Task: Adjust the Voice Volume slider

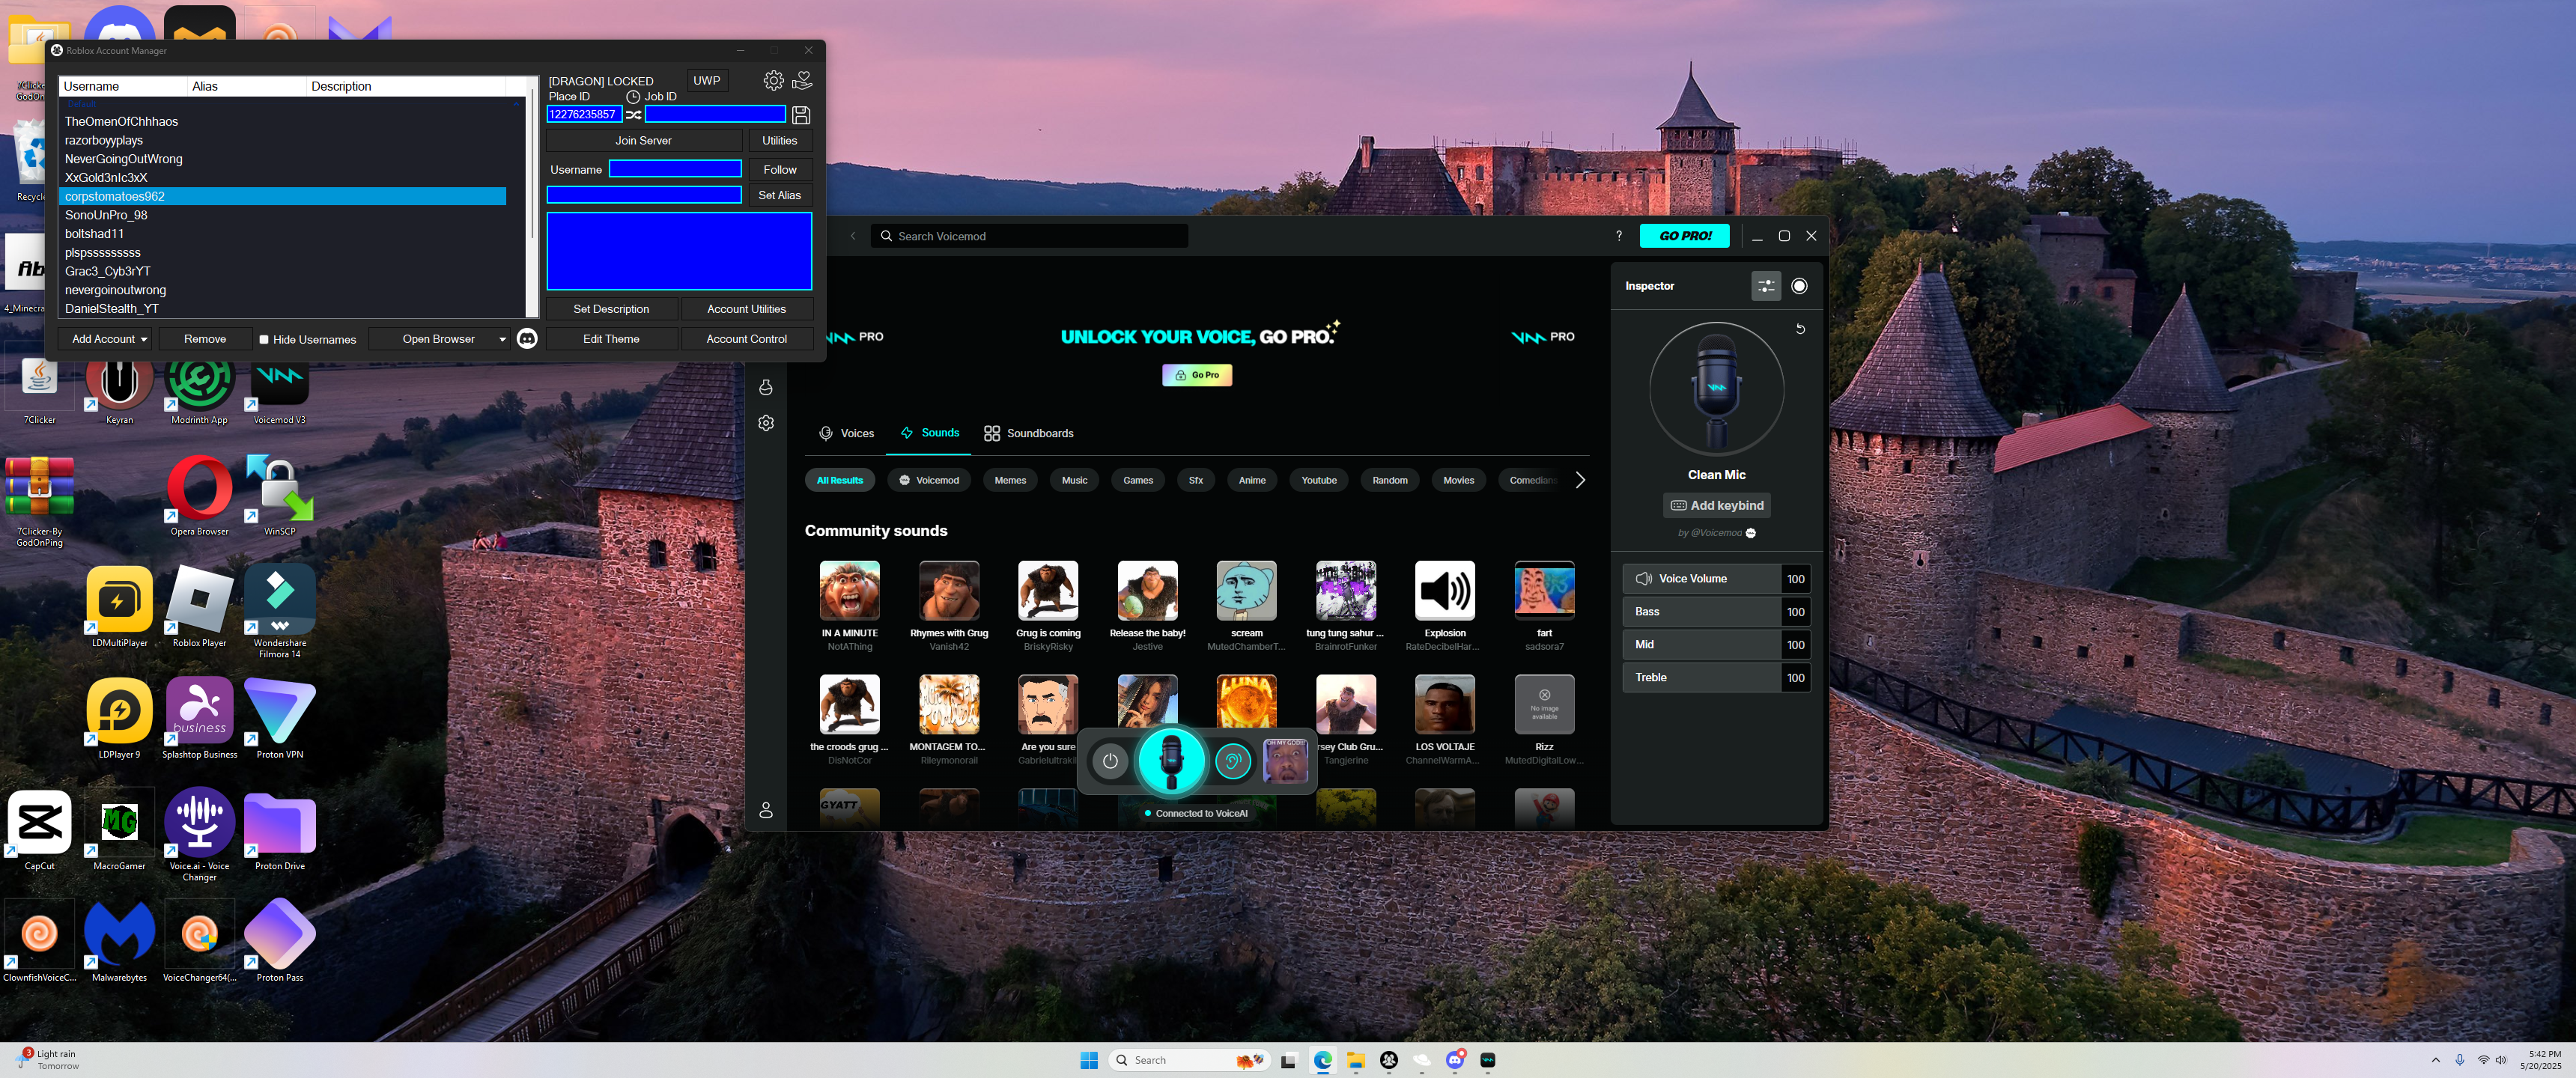Action: [x=1700, y=579]
